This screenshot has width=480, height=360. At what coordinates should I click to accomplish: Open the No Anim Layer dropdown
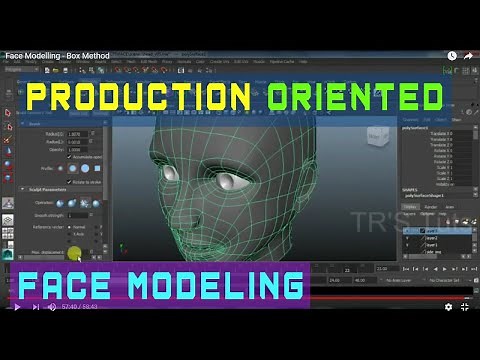(x=400, y=281)
